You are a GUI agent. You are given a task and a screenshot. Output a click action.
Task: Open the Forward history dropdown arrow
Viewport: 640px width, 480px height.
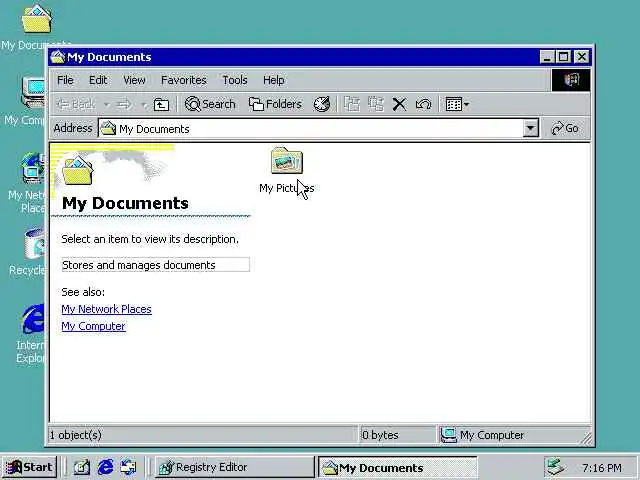click(143, 105)
